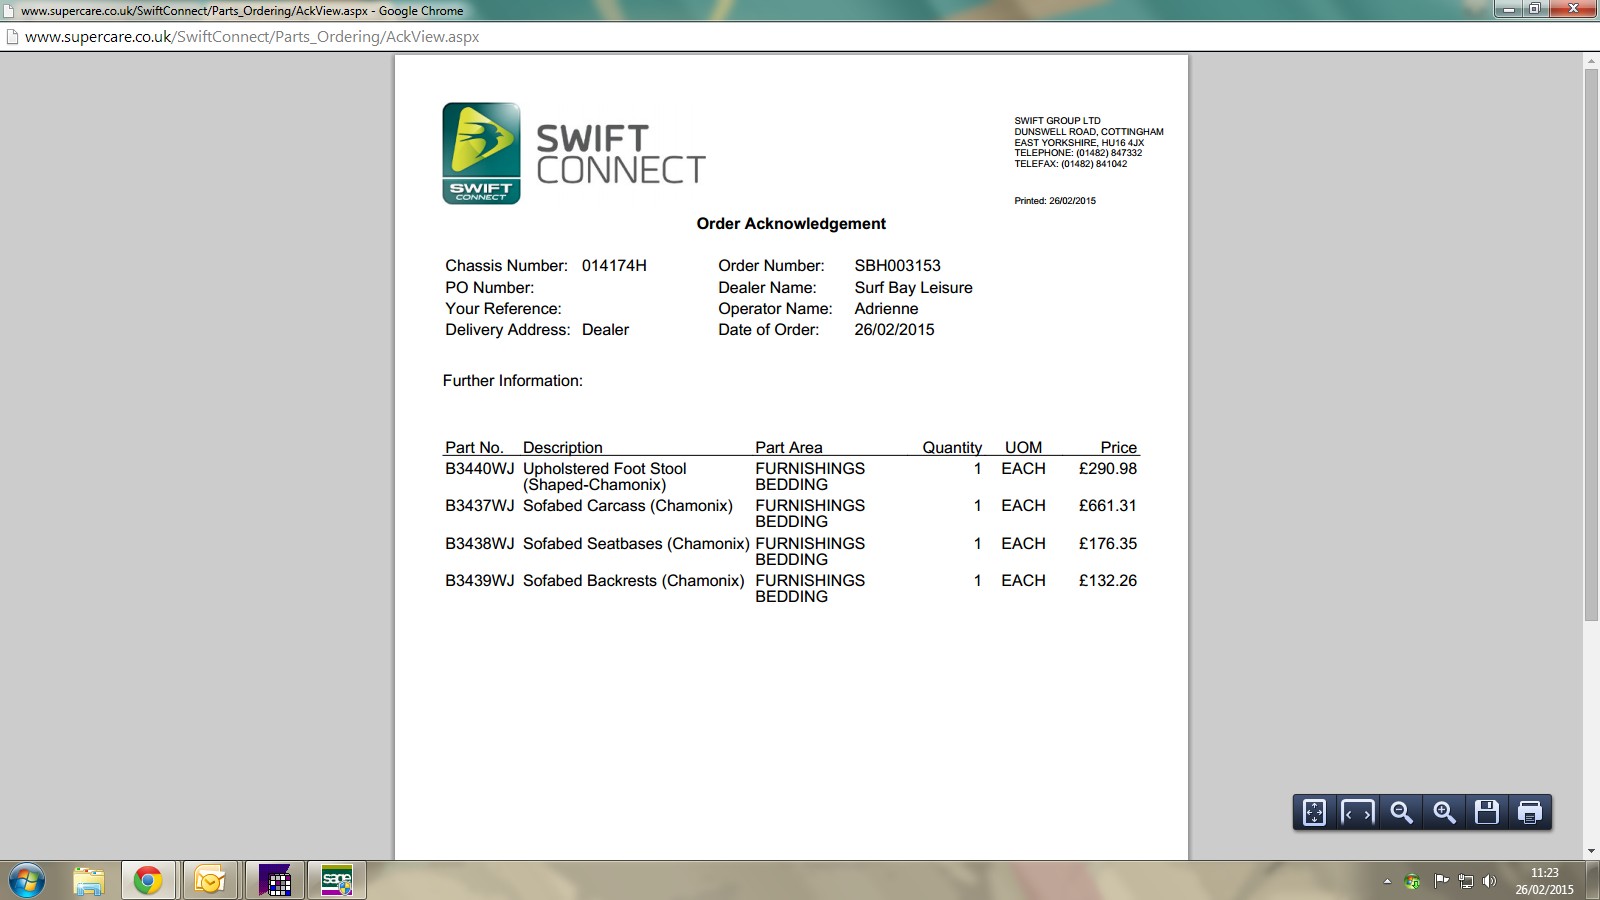The width and height of the screenshot is (1600, 900).
Task: Click the price £290.98
Action: point(1108,469)
